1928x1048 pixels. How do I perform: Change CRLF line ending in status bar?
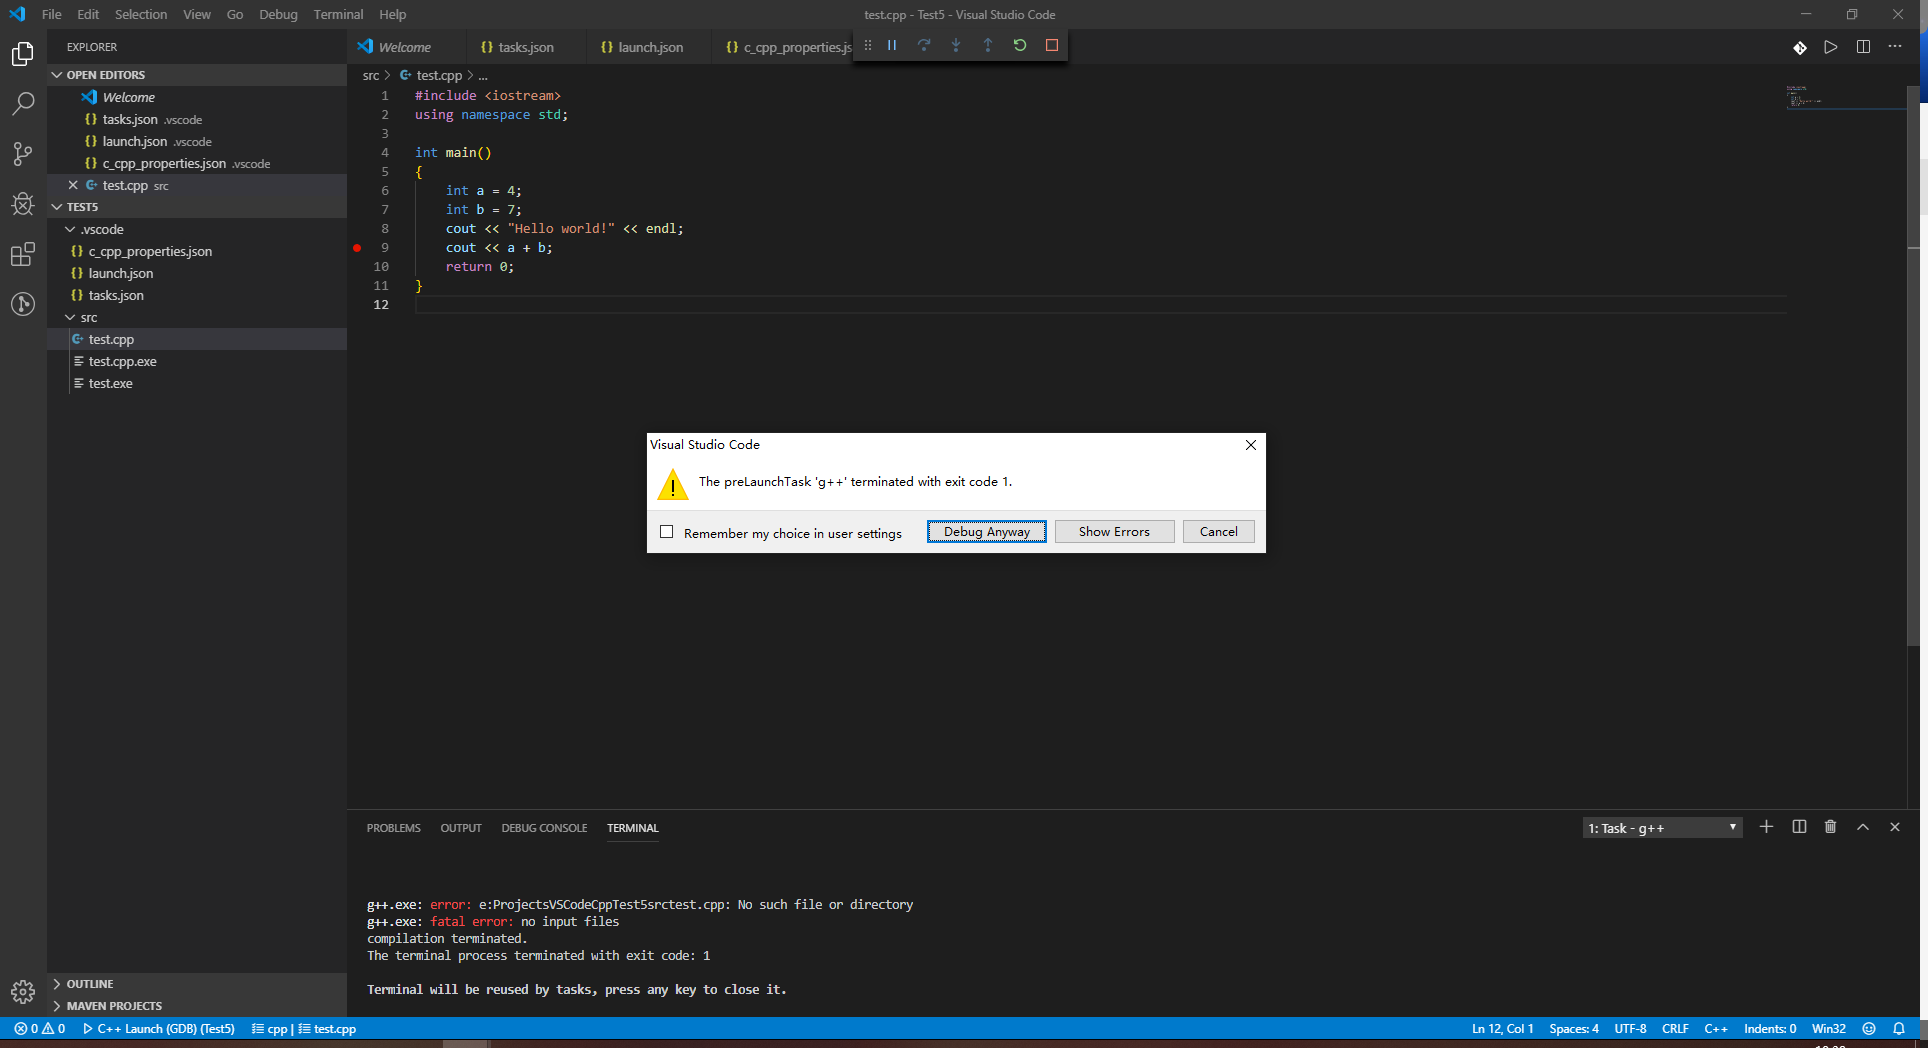(1675, 1029)
